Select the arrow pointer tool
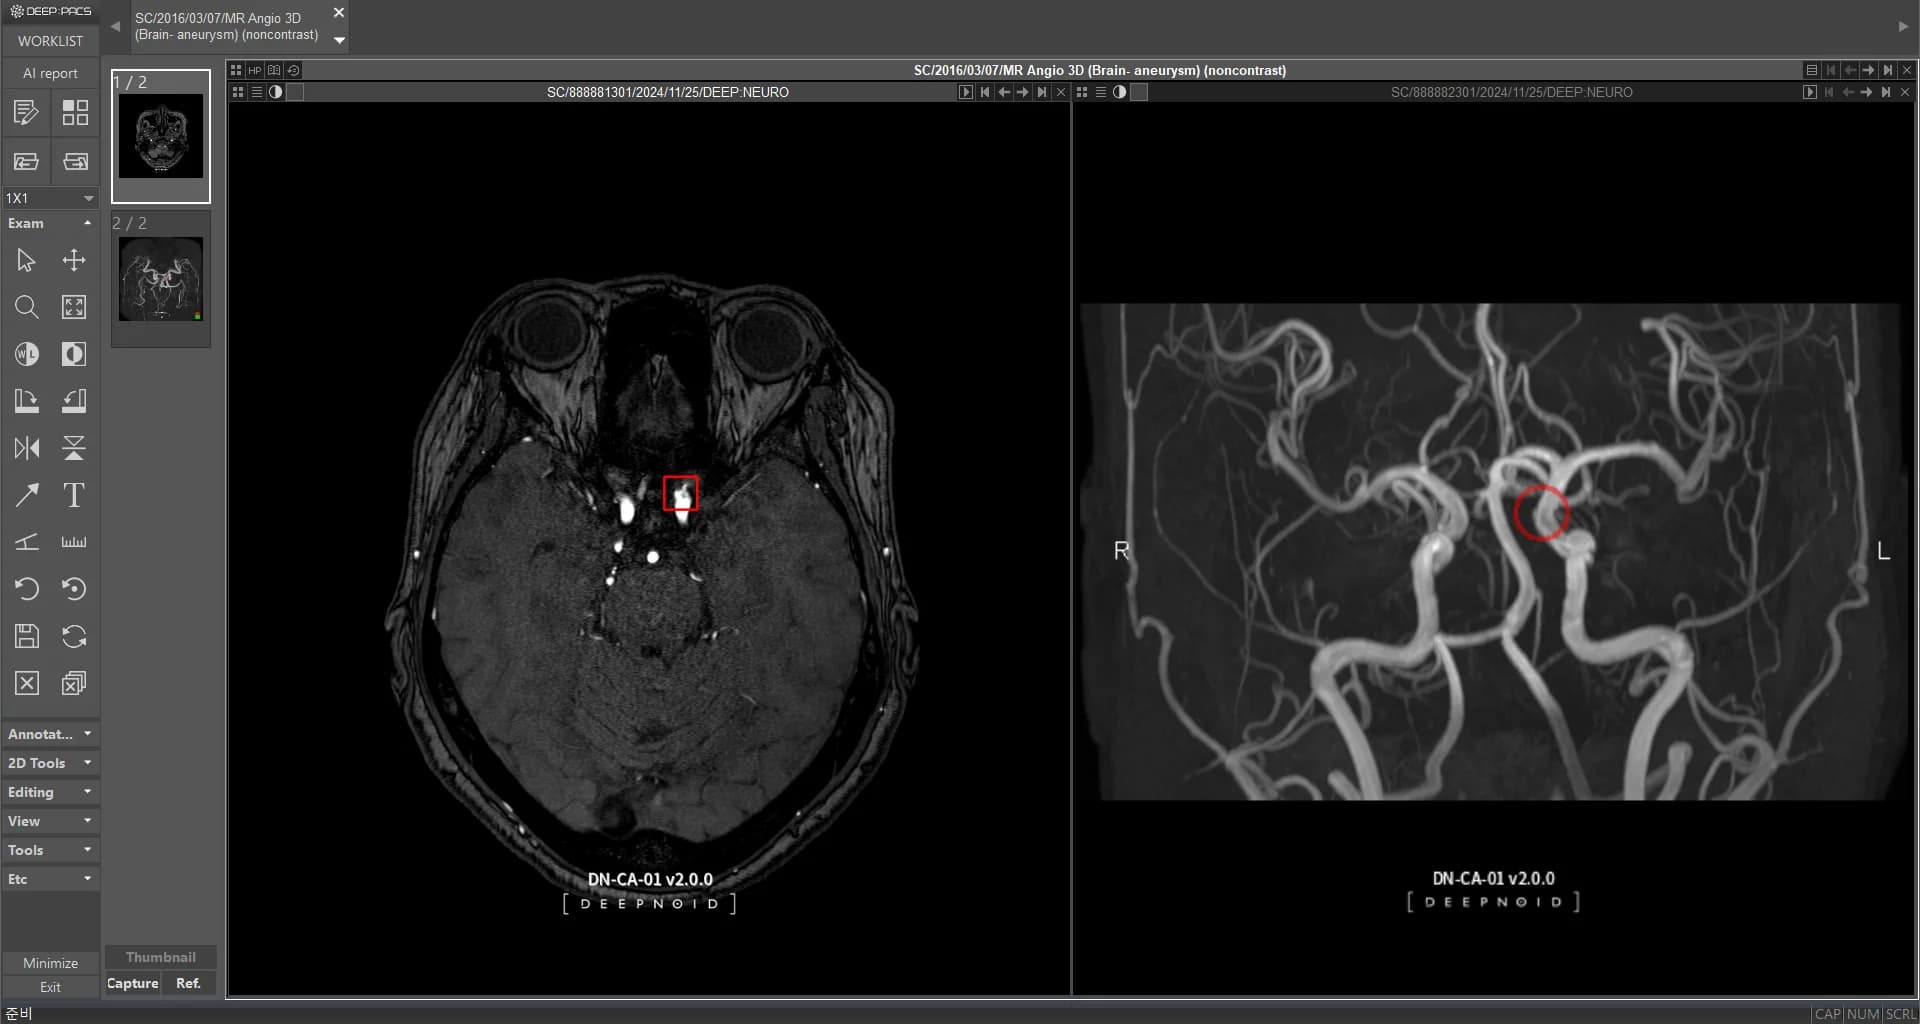Viewport: 1920px width, 1024px height. (x=27, y=260)
